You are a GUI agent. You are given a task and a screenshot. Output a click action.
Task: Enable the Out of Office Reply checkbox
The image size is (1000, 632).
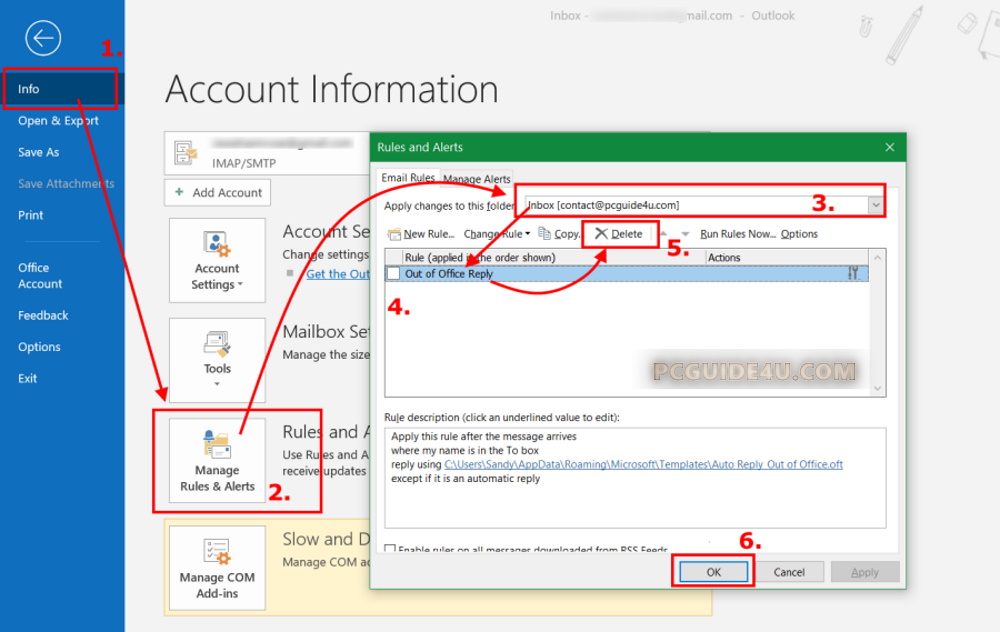pyautogui.click(x=394, y=274)
